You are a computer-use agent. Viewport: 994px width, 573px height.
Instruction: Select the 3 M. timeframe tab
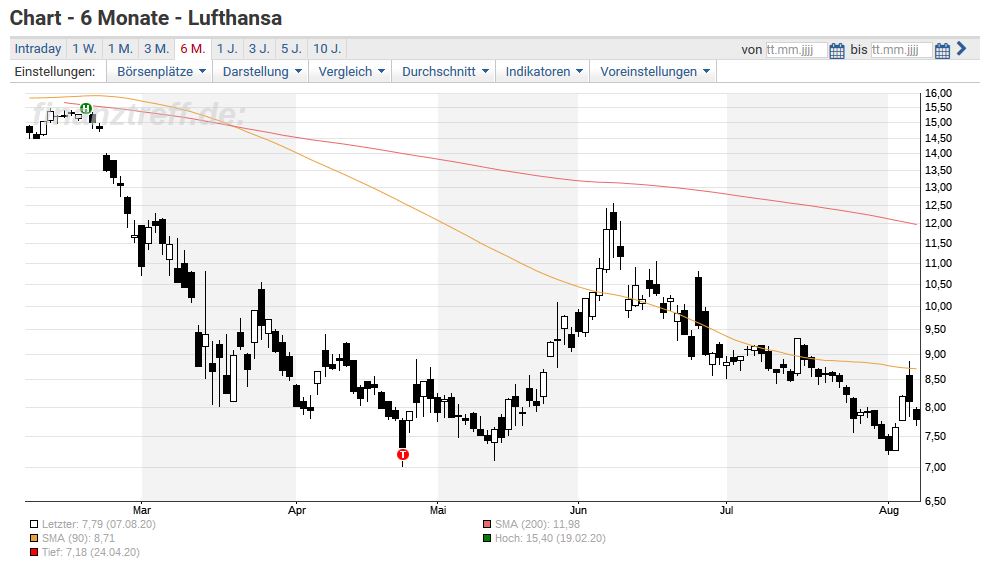point(156,49)
